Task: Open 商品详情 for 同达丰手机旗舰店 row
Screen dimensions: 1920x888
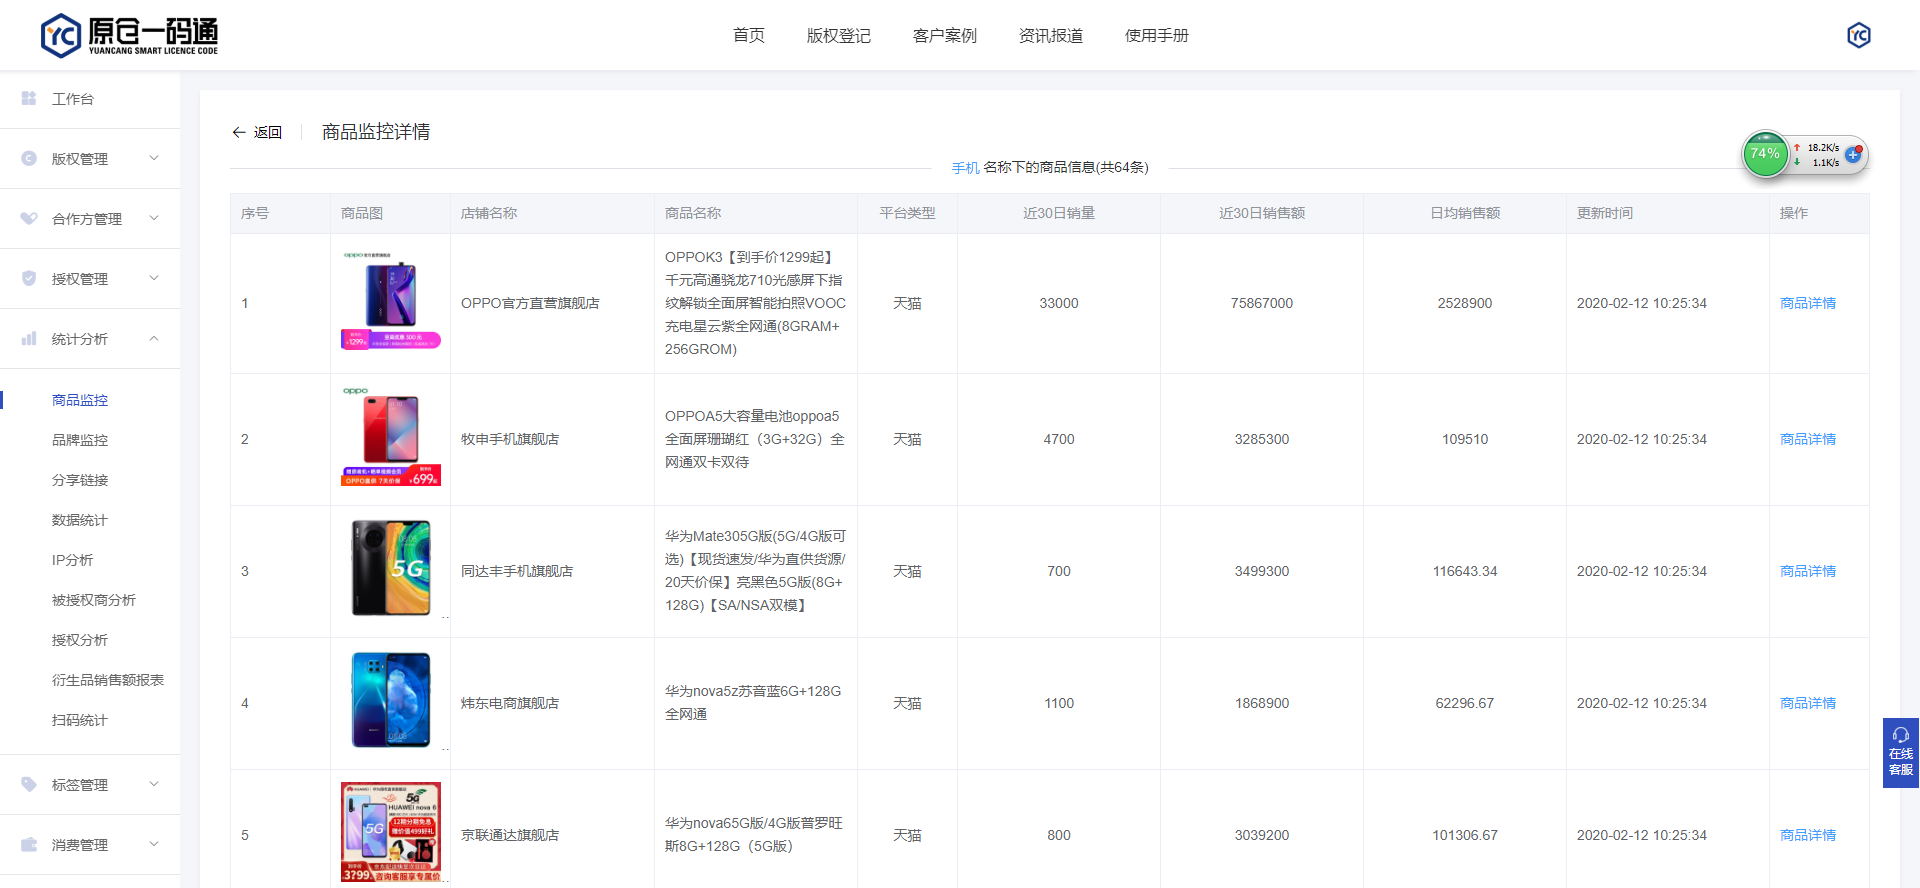Action: [x=1808, y=571]
